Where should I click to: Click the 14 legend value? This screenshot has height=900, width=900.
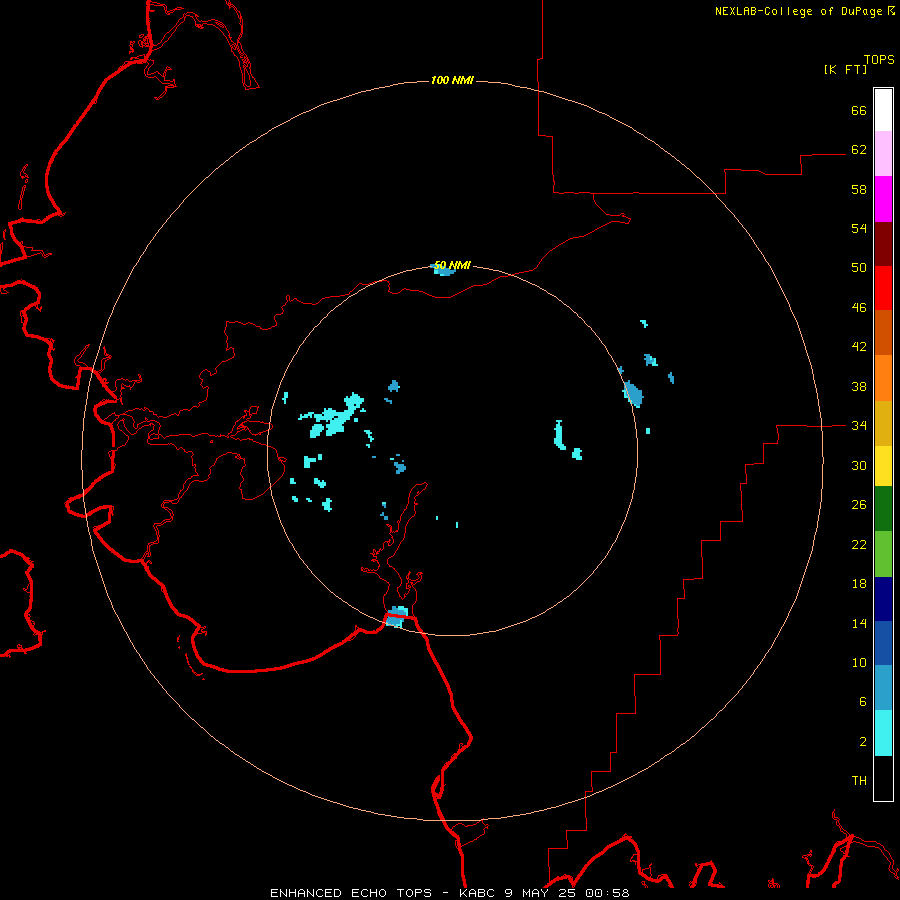pos(859,623)
